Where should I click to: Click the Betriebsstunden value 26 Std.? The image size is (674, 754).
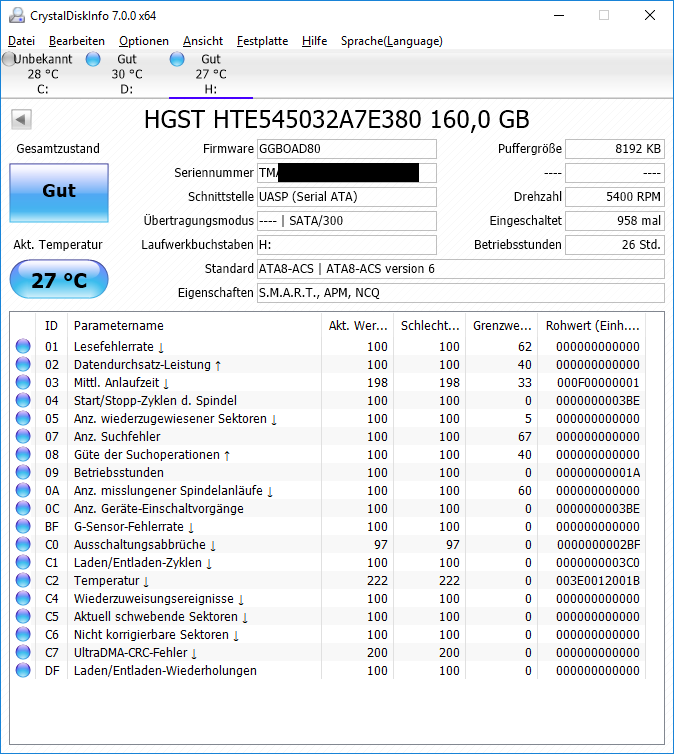[615, 245]
